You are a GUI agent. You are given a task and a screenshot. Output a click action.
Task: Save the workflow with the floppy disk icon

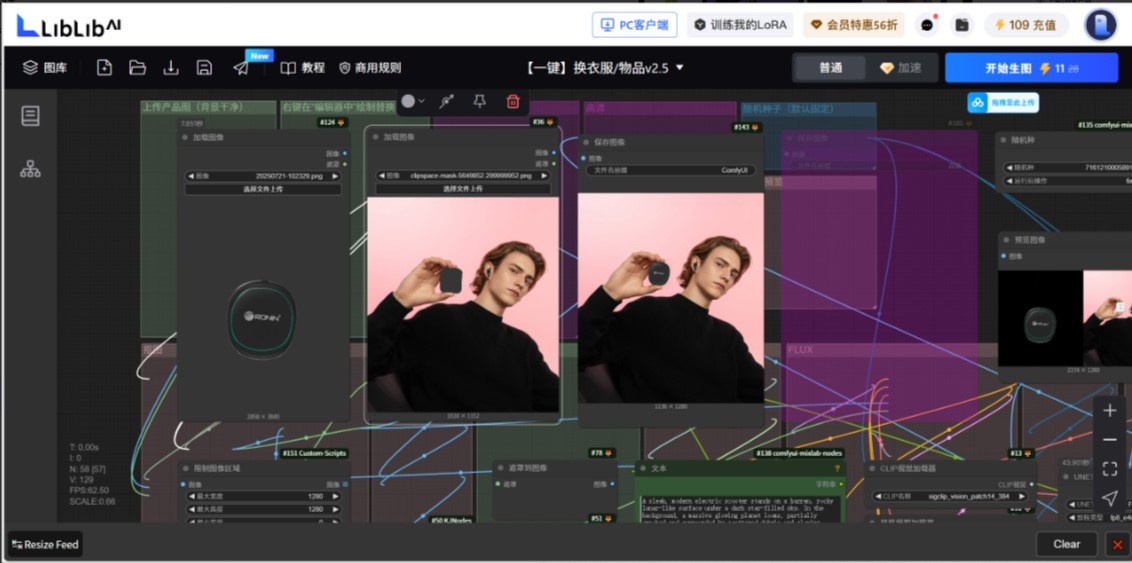pos(204,68)
